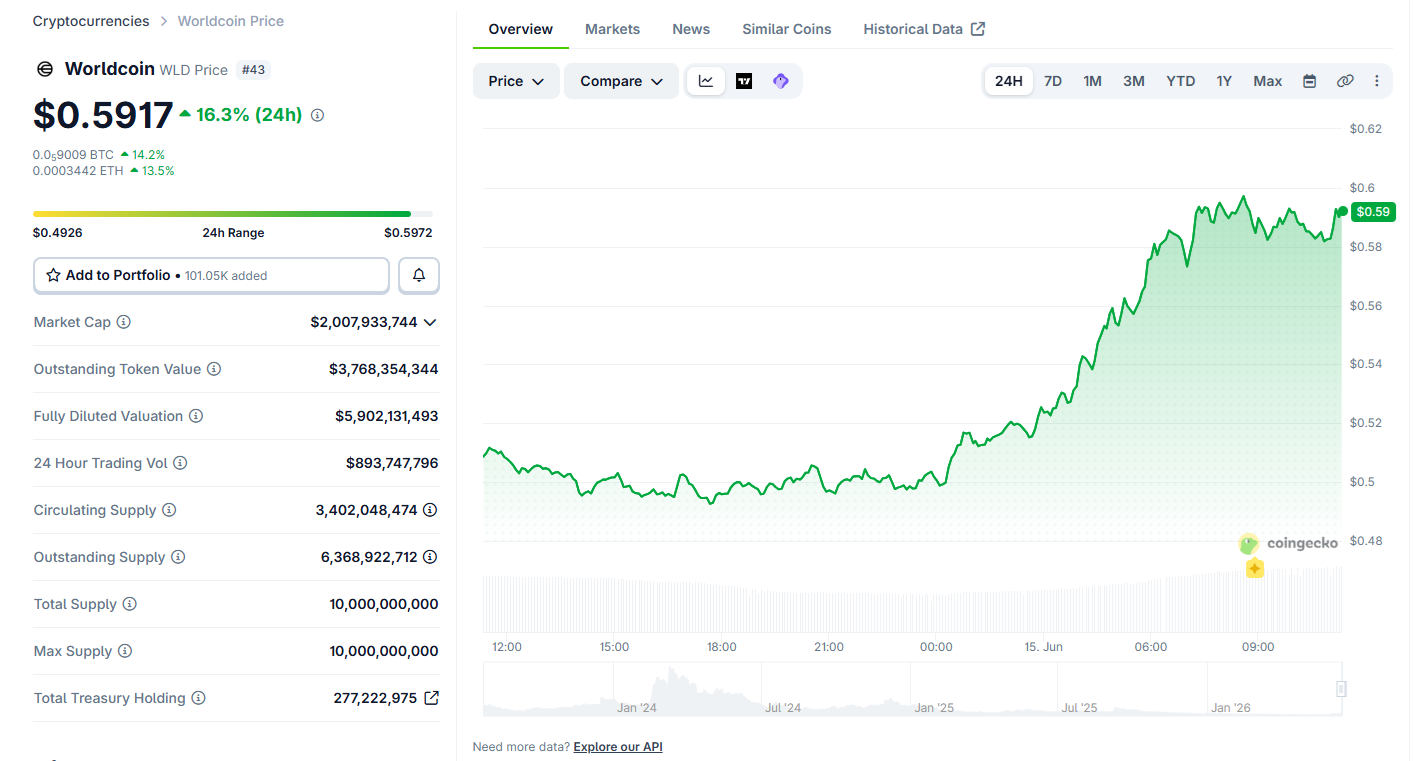Click the $893,747,796 trading volume value
The height and width of the screenshot is (761, 1413).
392,463
